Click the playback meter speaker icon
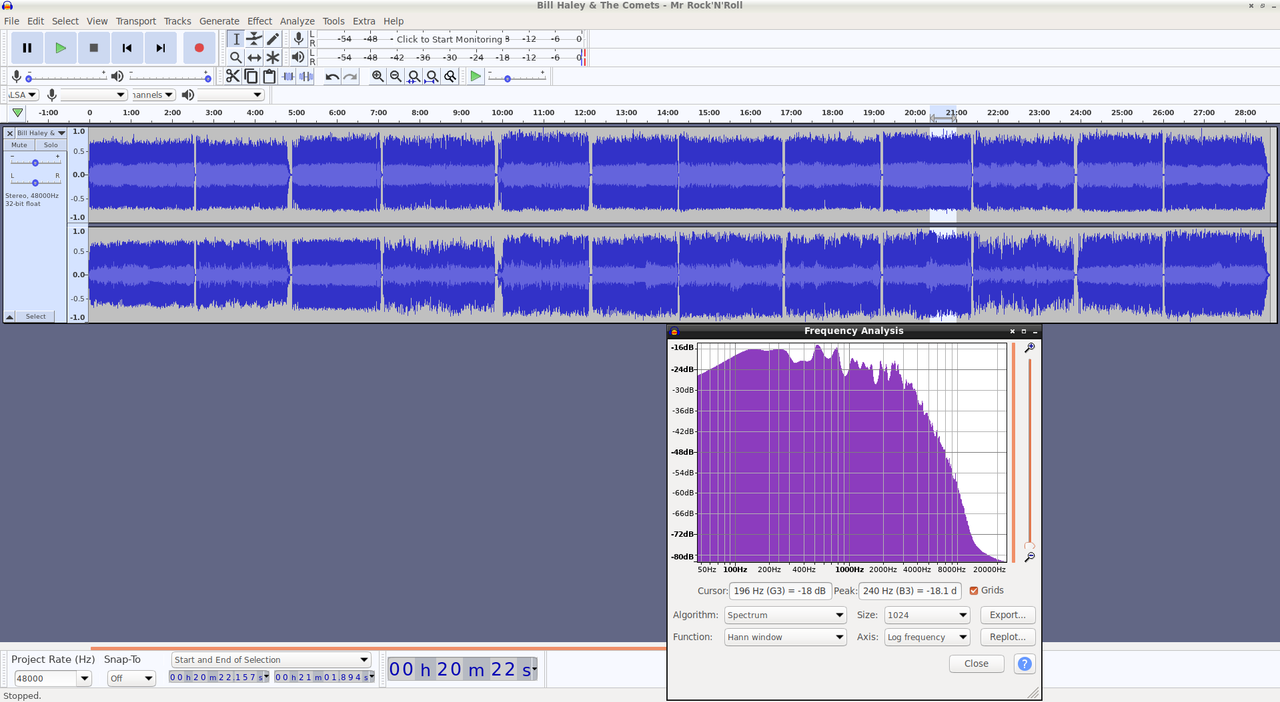This screenshot has width=1280, height=702. [298, 58]
